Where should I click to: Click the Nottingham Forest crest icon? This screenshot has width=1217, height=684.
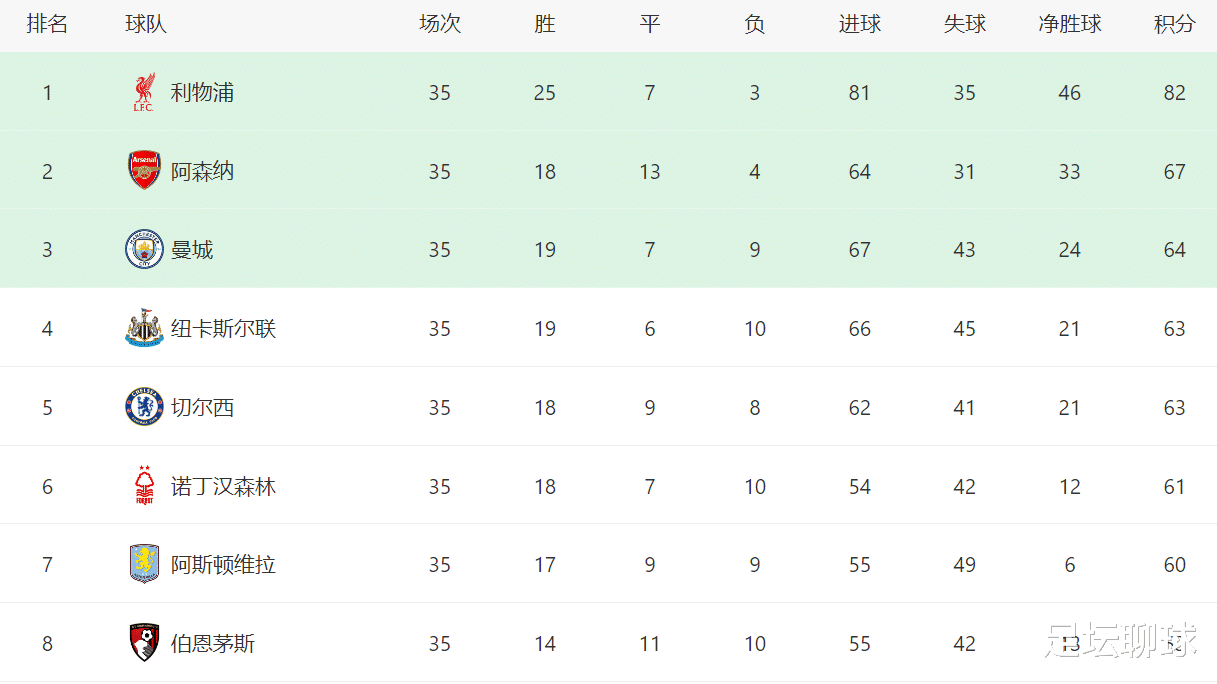pyautogui.click(x=144, y=487)
